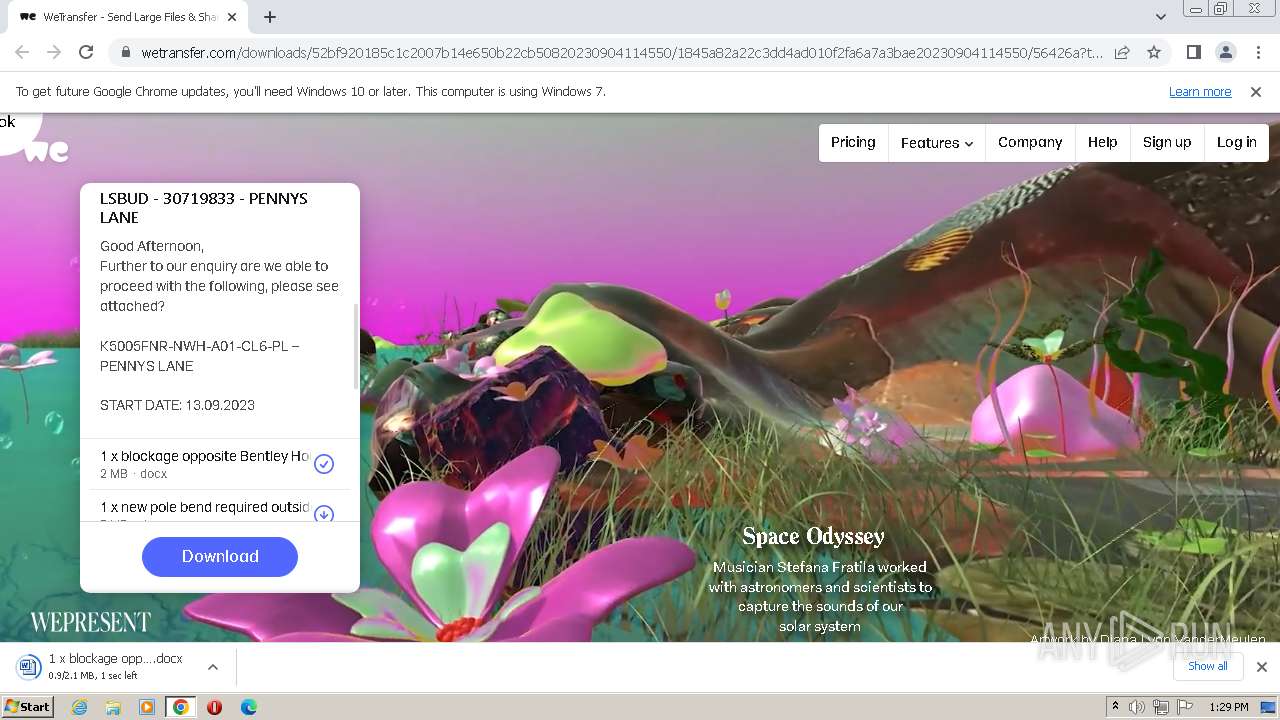
Task: Click the site lock icon in address bar
Action: (x=125, y=52)
